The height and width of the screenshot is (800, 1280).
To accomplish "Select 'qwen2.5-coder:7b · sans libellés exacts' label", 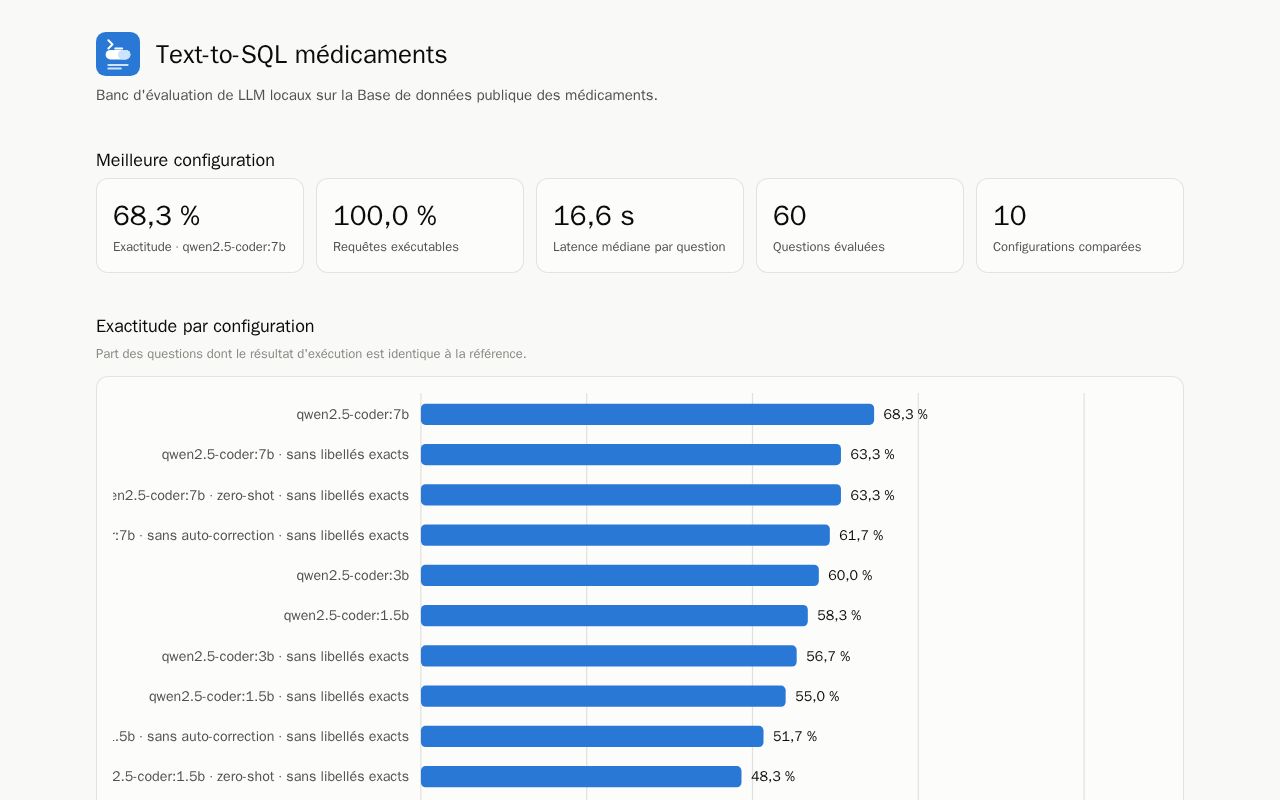I will 285,454.
